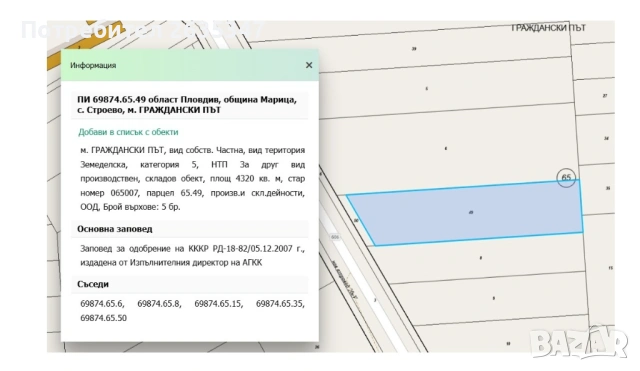Screen dimensions: 640x371
Task: Select neighbor 69874.65.35 in the list
Action: [280, 304]
